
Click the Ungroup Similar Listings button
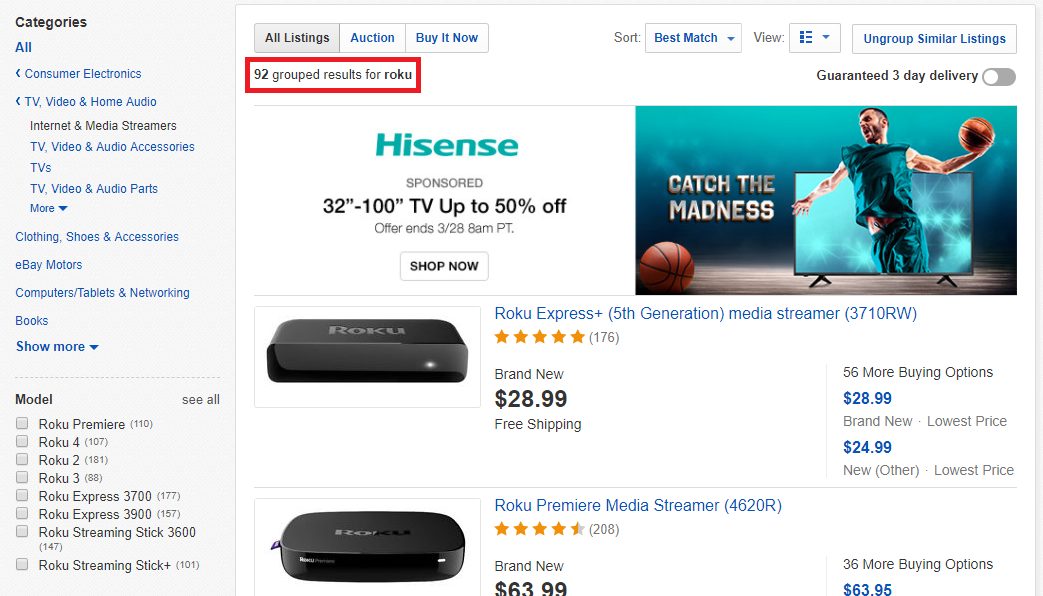[x=935, y=39]
